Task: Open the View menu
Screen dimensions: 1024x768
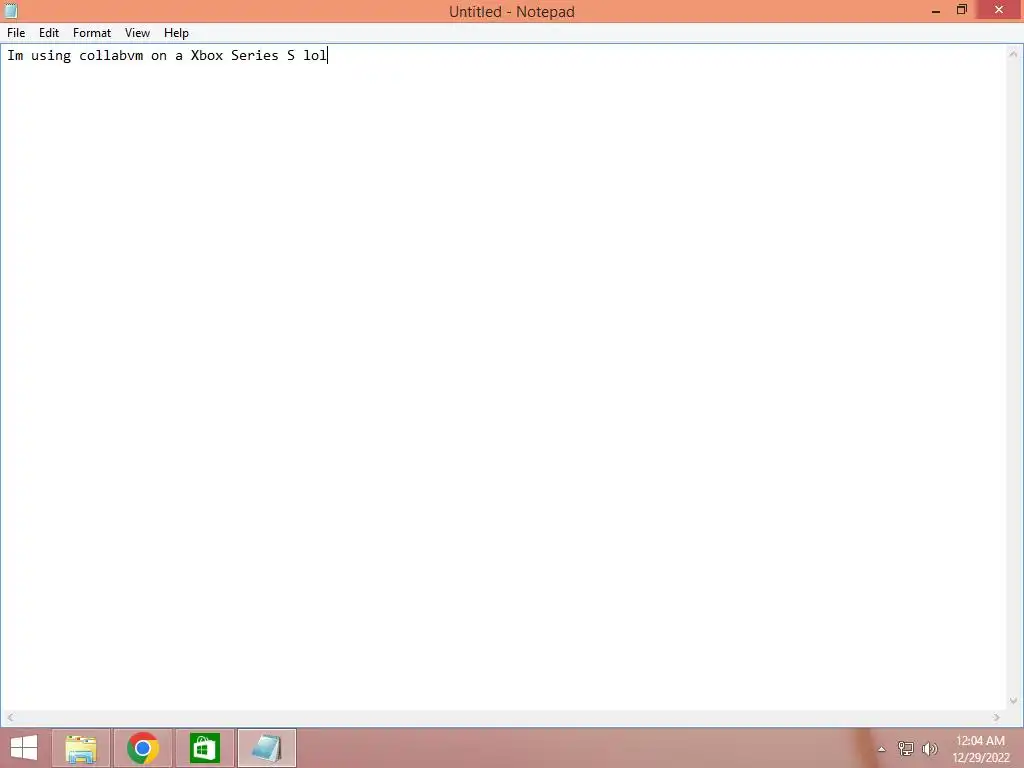Action: (x=137, y=33)
